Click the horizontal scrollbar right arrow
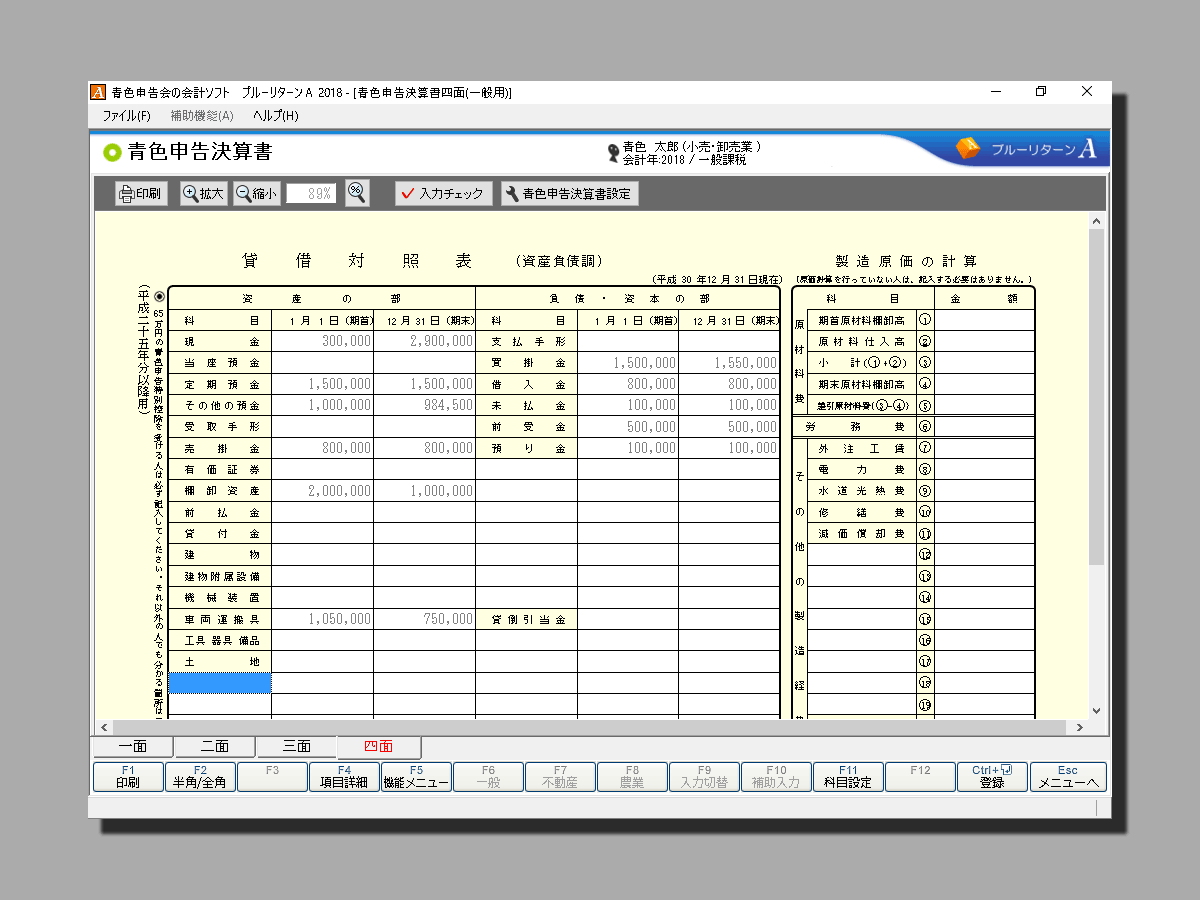The image size is (1200, 900). coord(1080,727)
